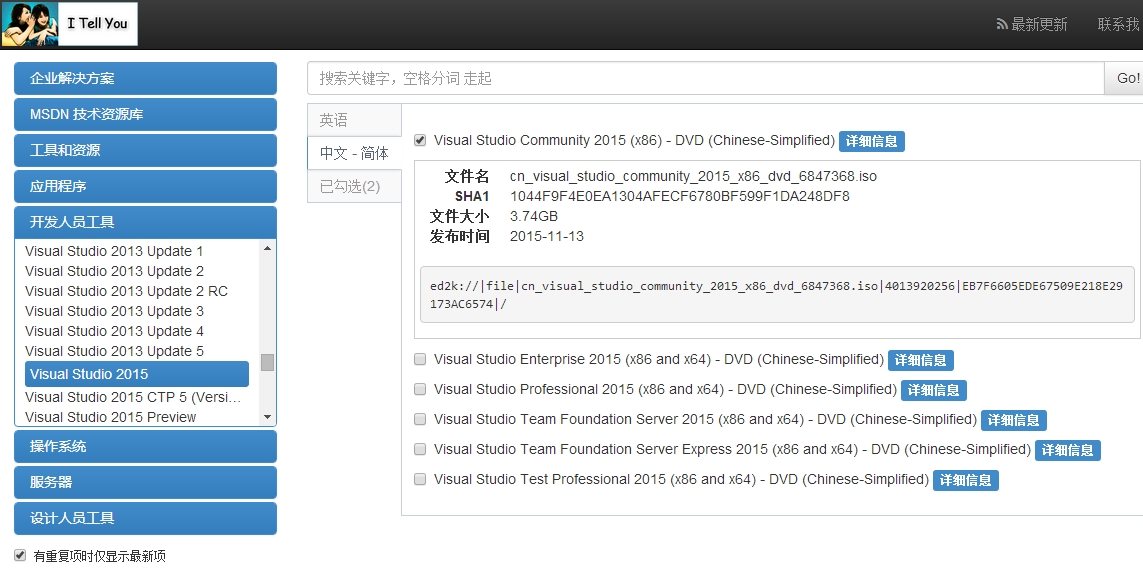The image size is (1143, 569).
Task: Uncheck Visual Studio Community 2015 checkbox
Action: pos(420,140)
